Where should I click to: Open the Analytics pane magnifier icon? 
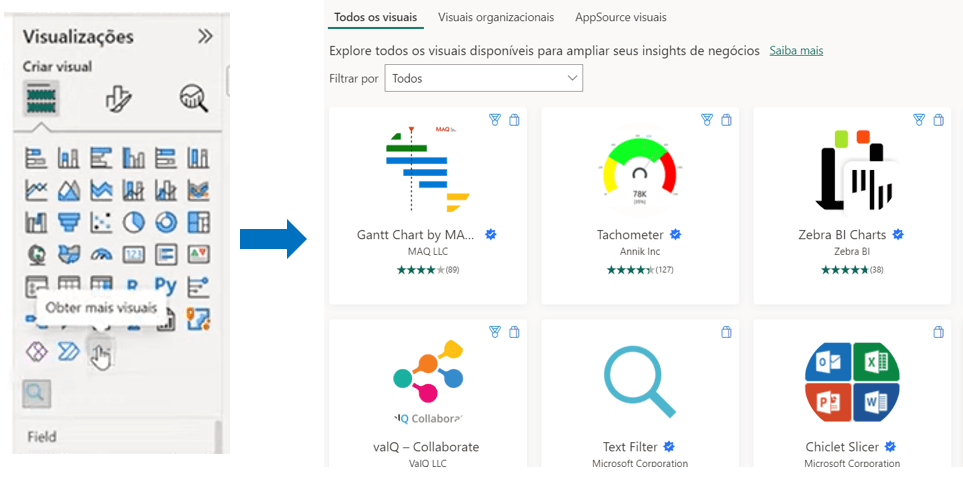click(193, 98)
